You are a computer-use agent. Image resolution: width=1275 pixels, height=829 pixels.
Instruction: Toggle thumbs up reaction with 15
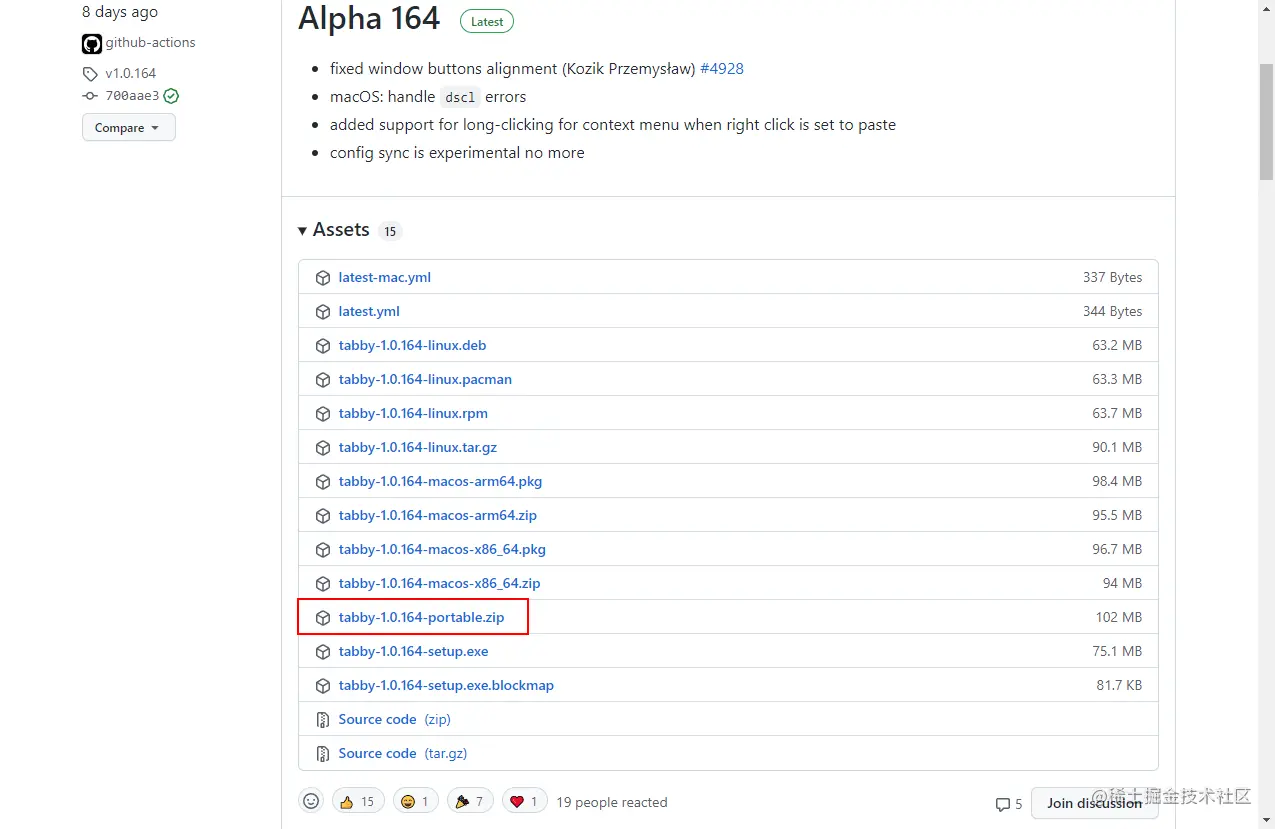[357, 801]
